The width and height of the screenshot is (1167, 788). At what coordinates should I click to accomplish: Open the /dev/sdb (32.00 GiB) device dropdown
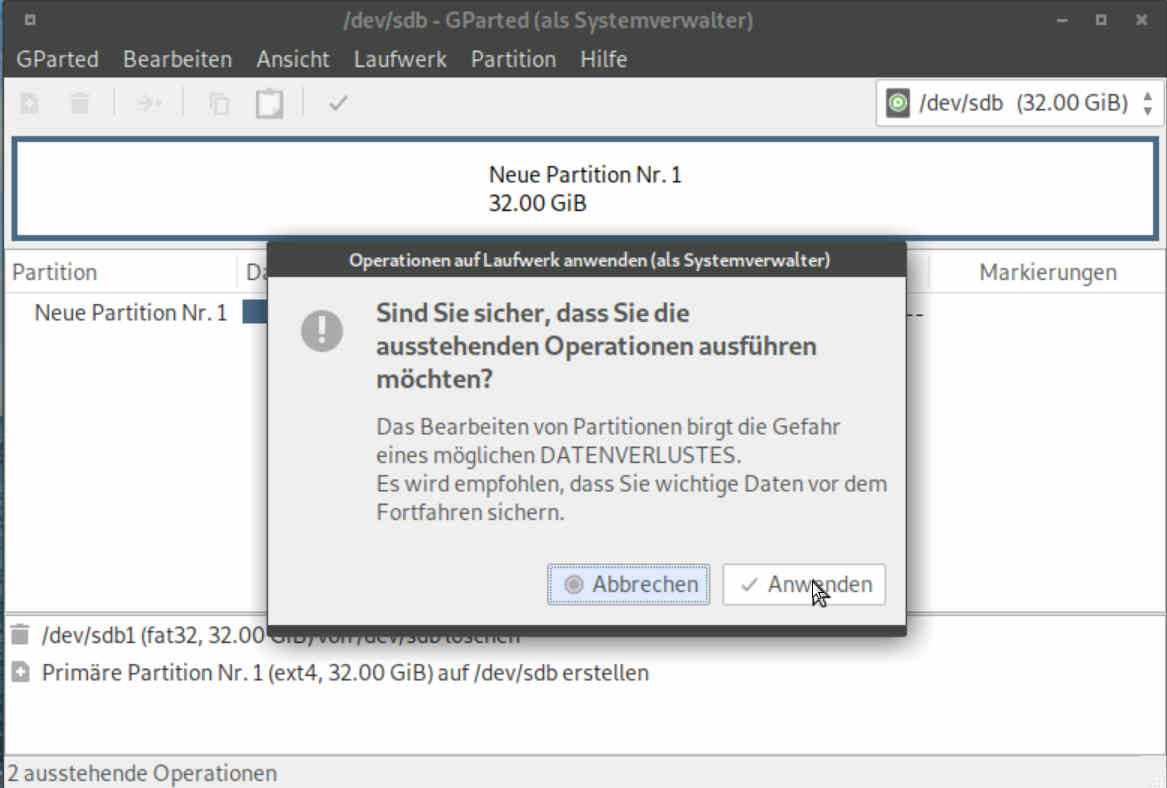1019,103
